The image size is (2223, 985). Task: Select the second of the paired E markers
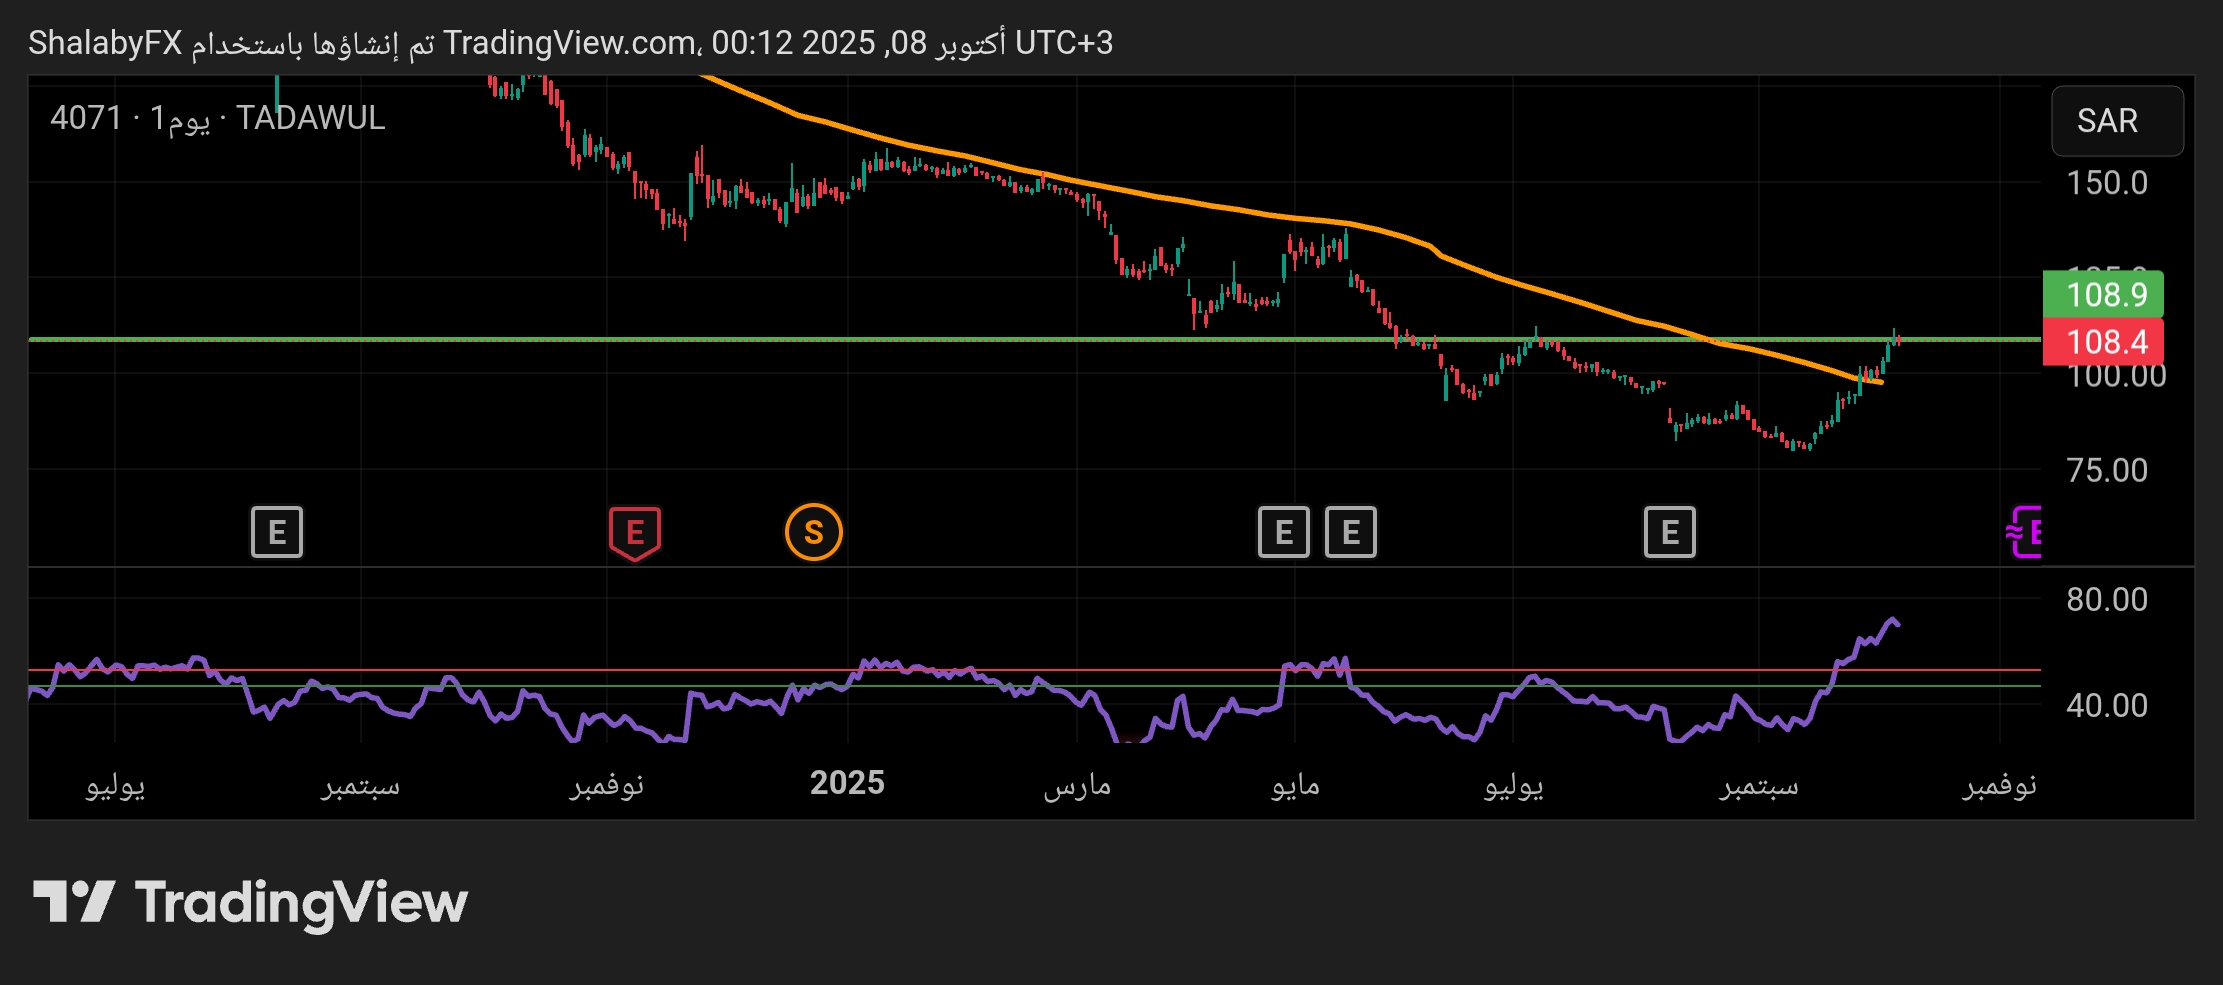[1350, 532]
